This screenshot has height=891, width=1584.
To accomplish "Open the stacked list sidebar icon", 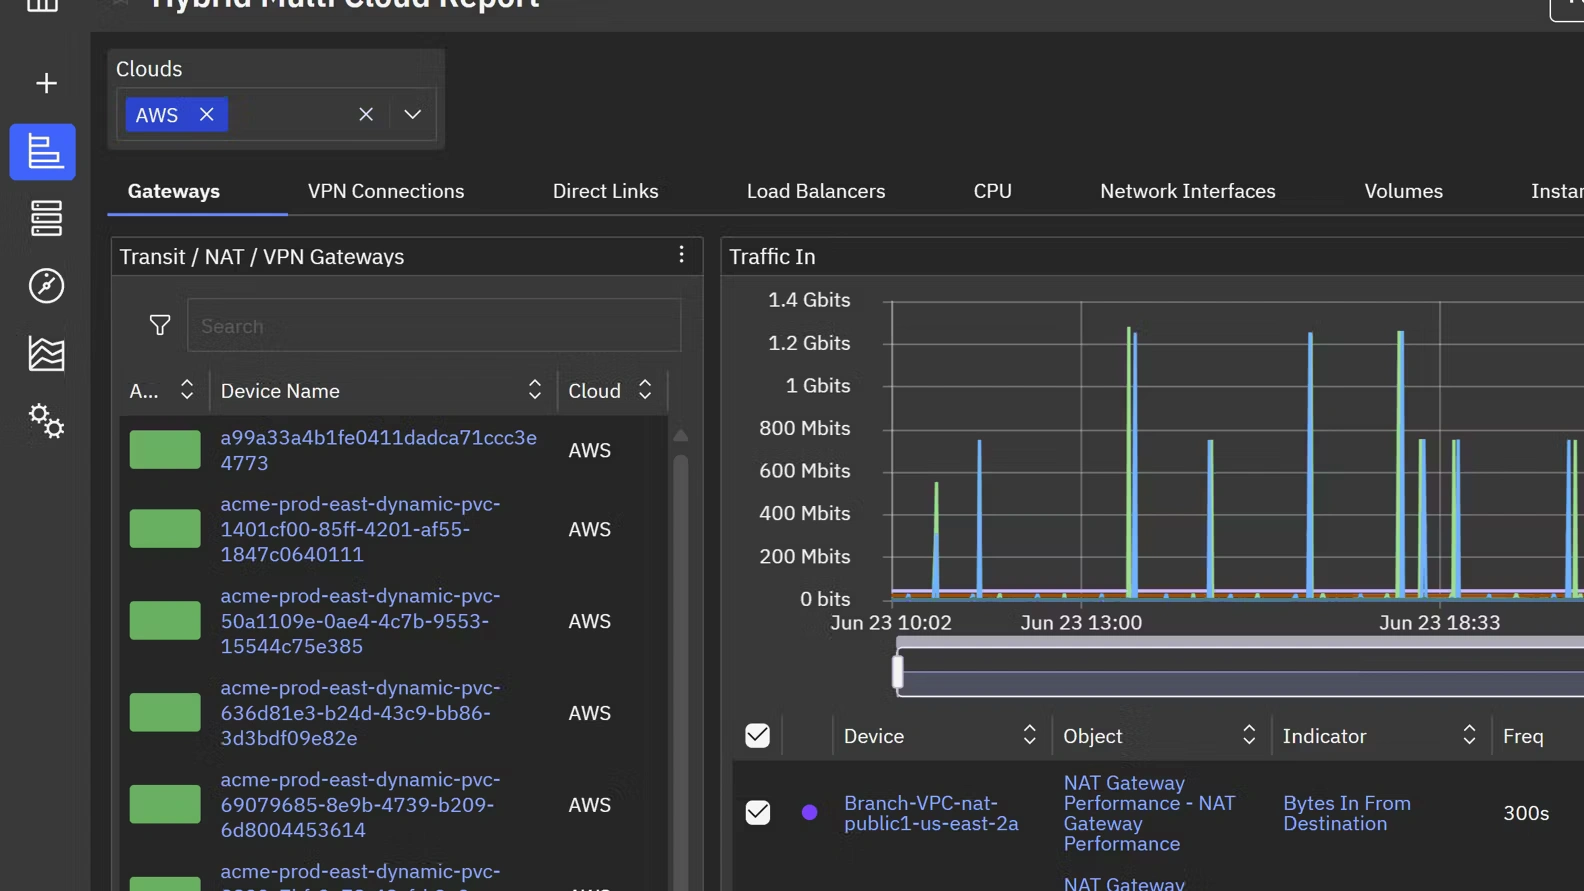I will click(x=46, y=218).
